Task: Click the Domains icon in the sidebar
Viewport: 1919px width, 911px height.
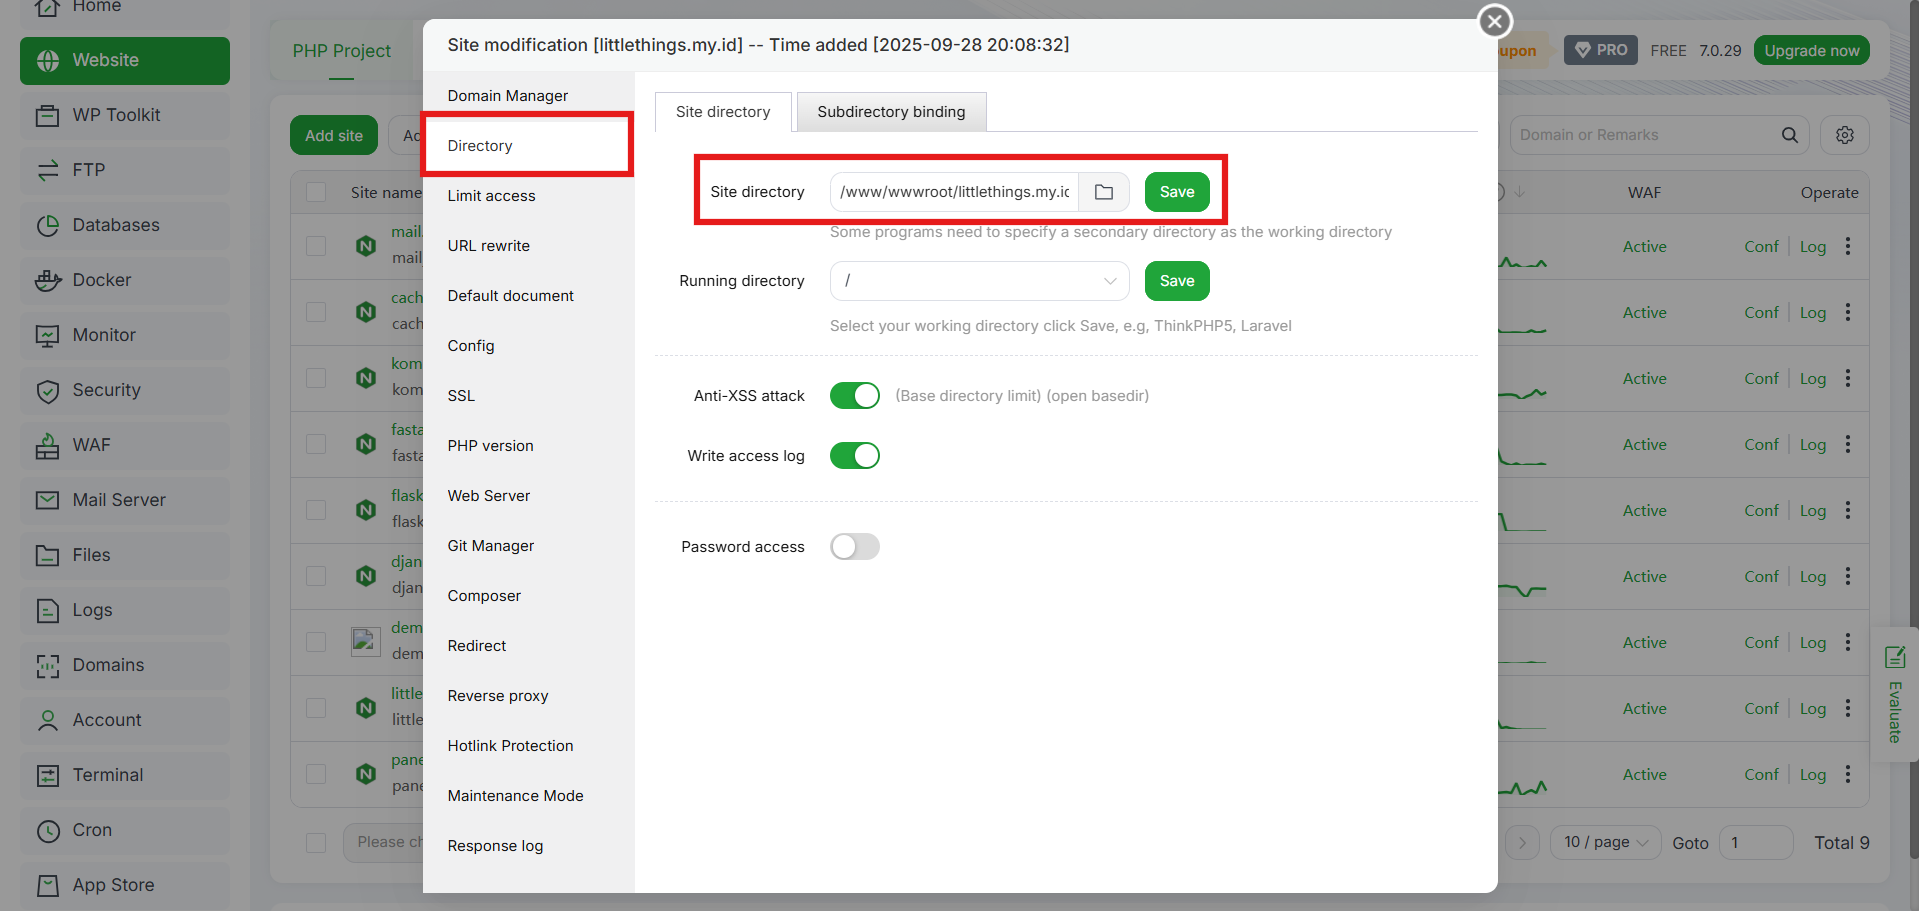Action: point(48,666)
